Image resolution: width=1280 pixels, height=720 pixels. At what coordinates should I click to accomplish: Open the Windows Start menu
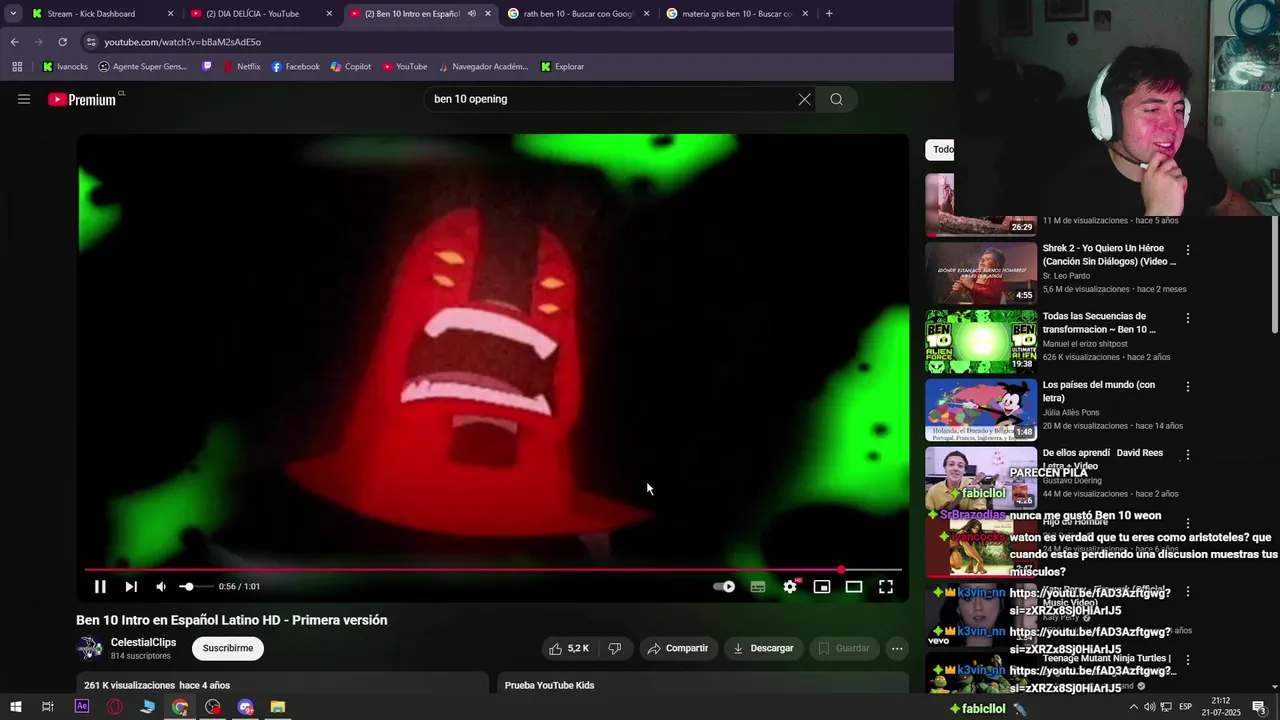[15, 707]
